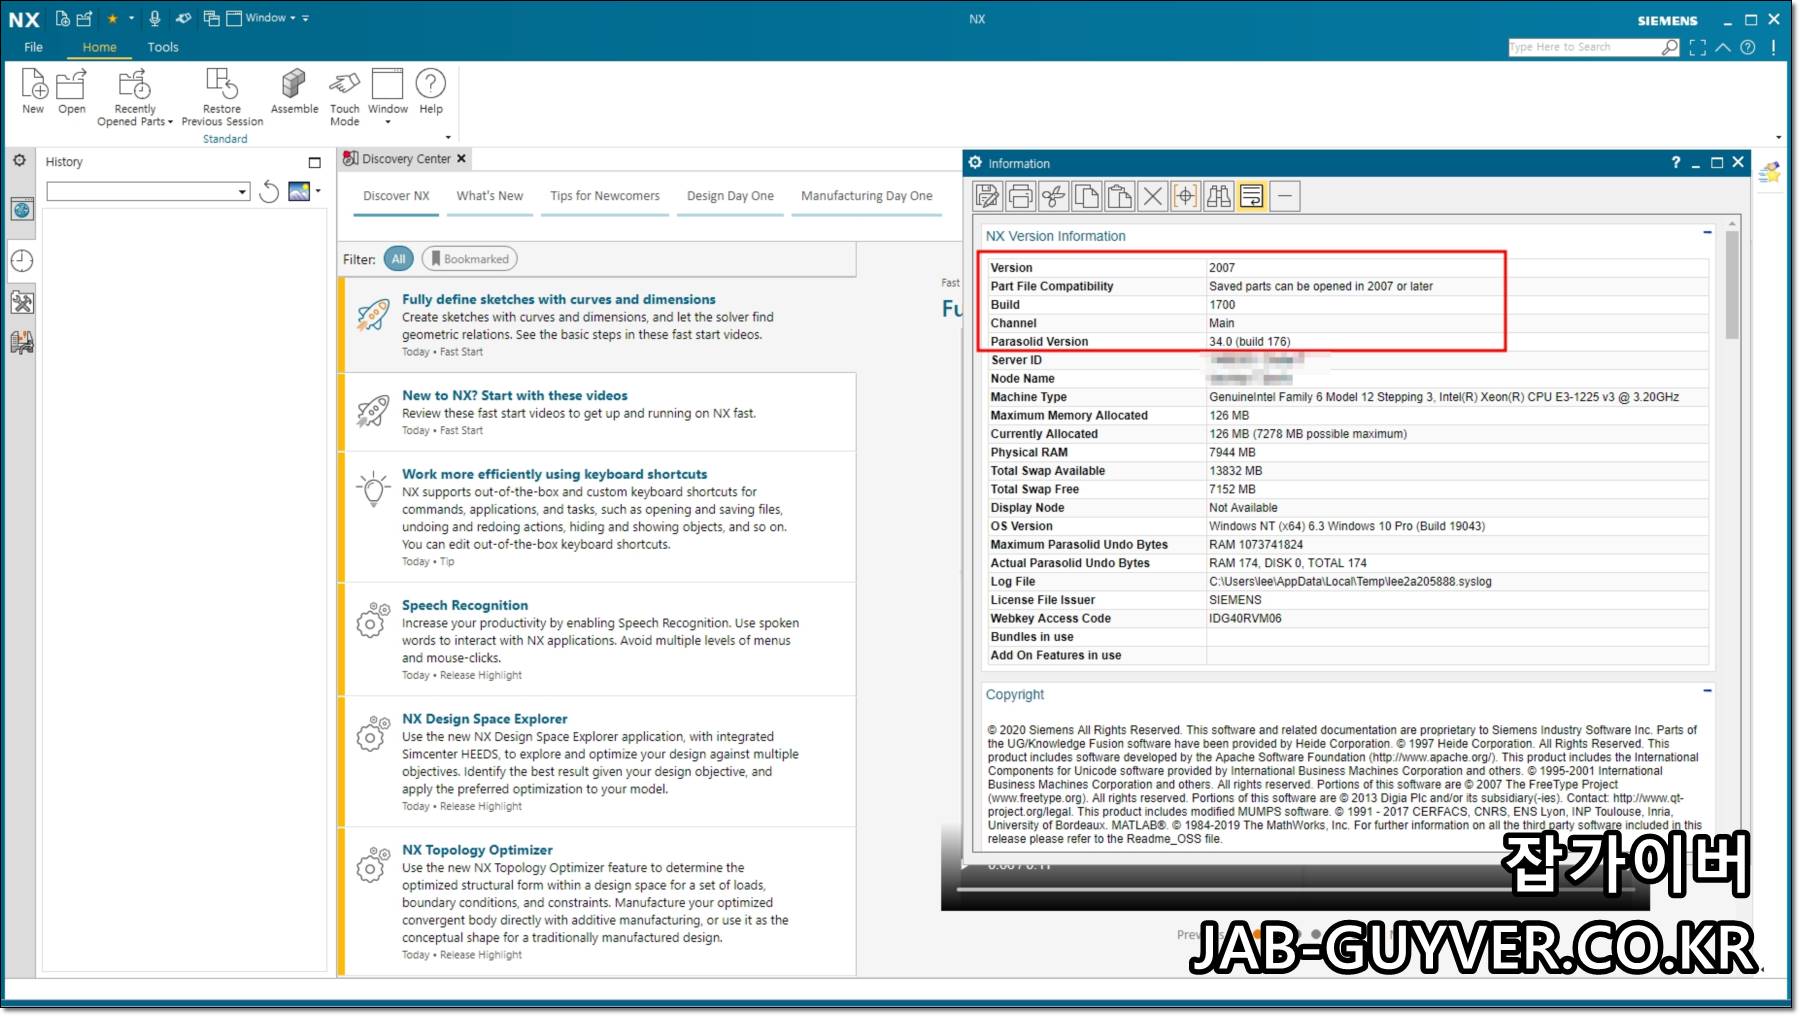Toggle full screen mode icon
The image size is (1800, 1016).
1697,47
